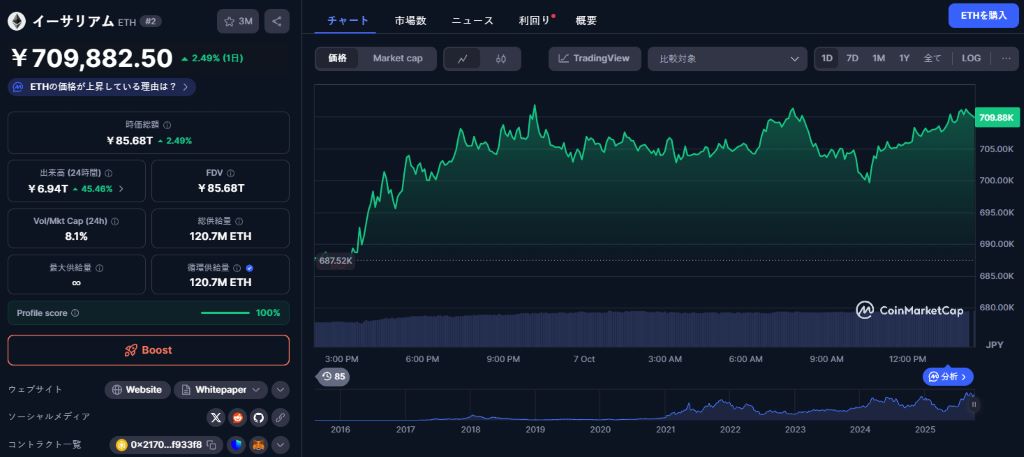This screenshot has width=1024, height=457.
Task: Expand the contract list chevron
Action: 280,445
